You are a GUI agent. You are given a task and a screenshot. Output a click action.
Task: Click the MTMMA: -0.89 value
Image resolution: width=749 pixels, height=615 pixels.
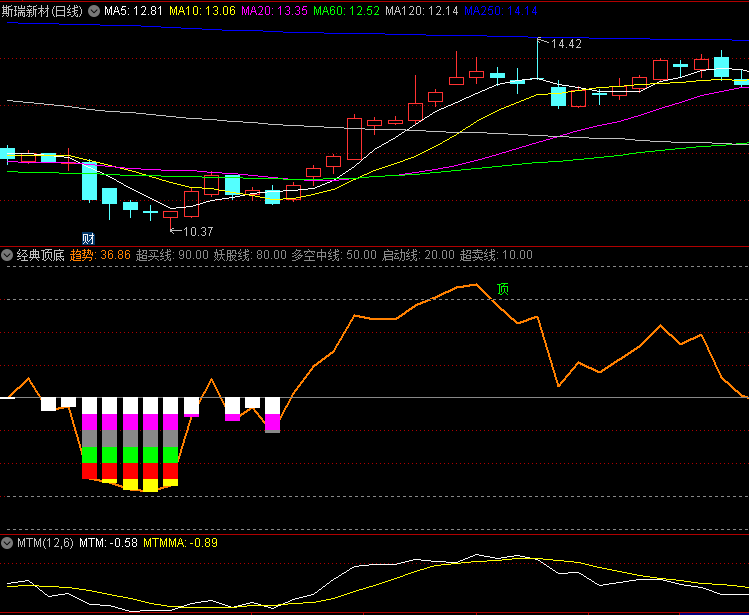181,543
